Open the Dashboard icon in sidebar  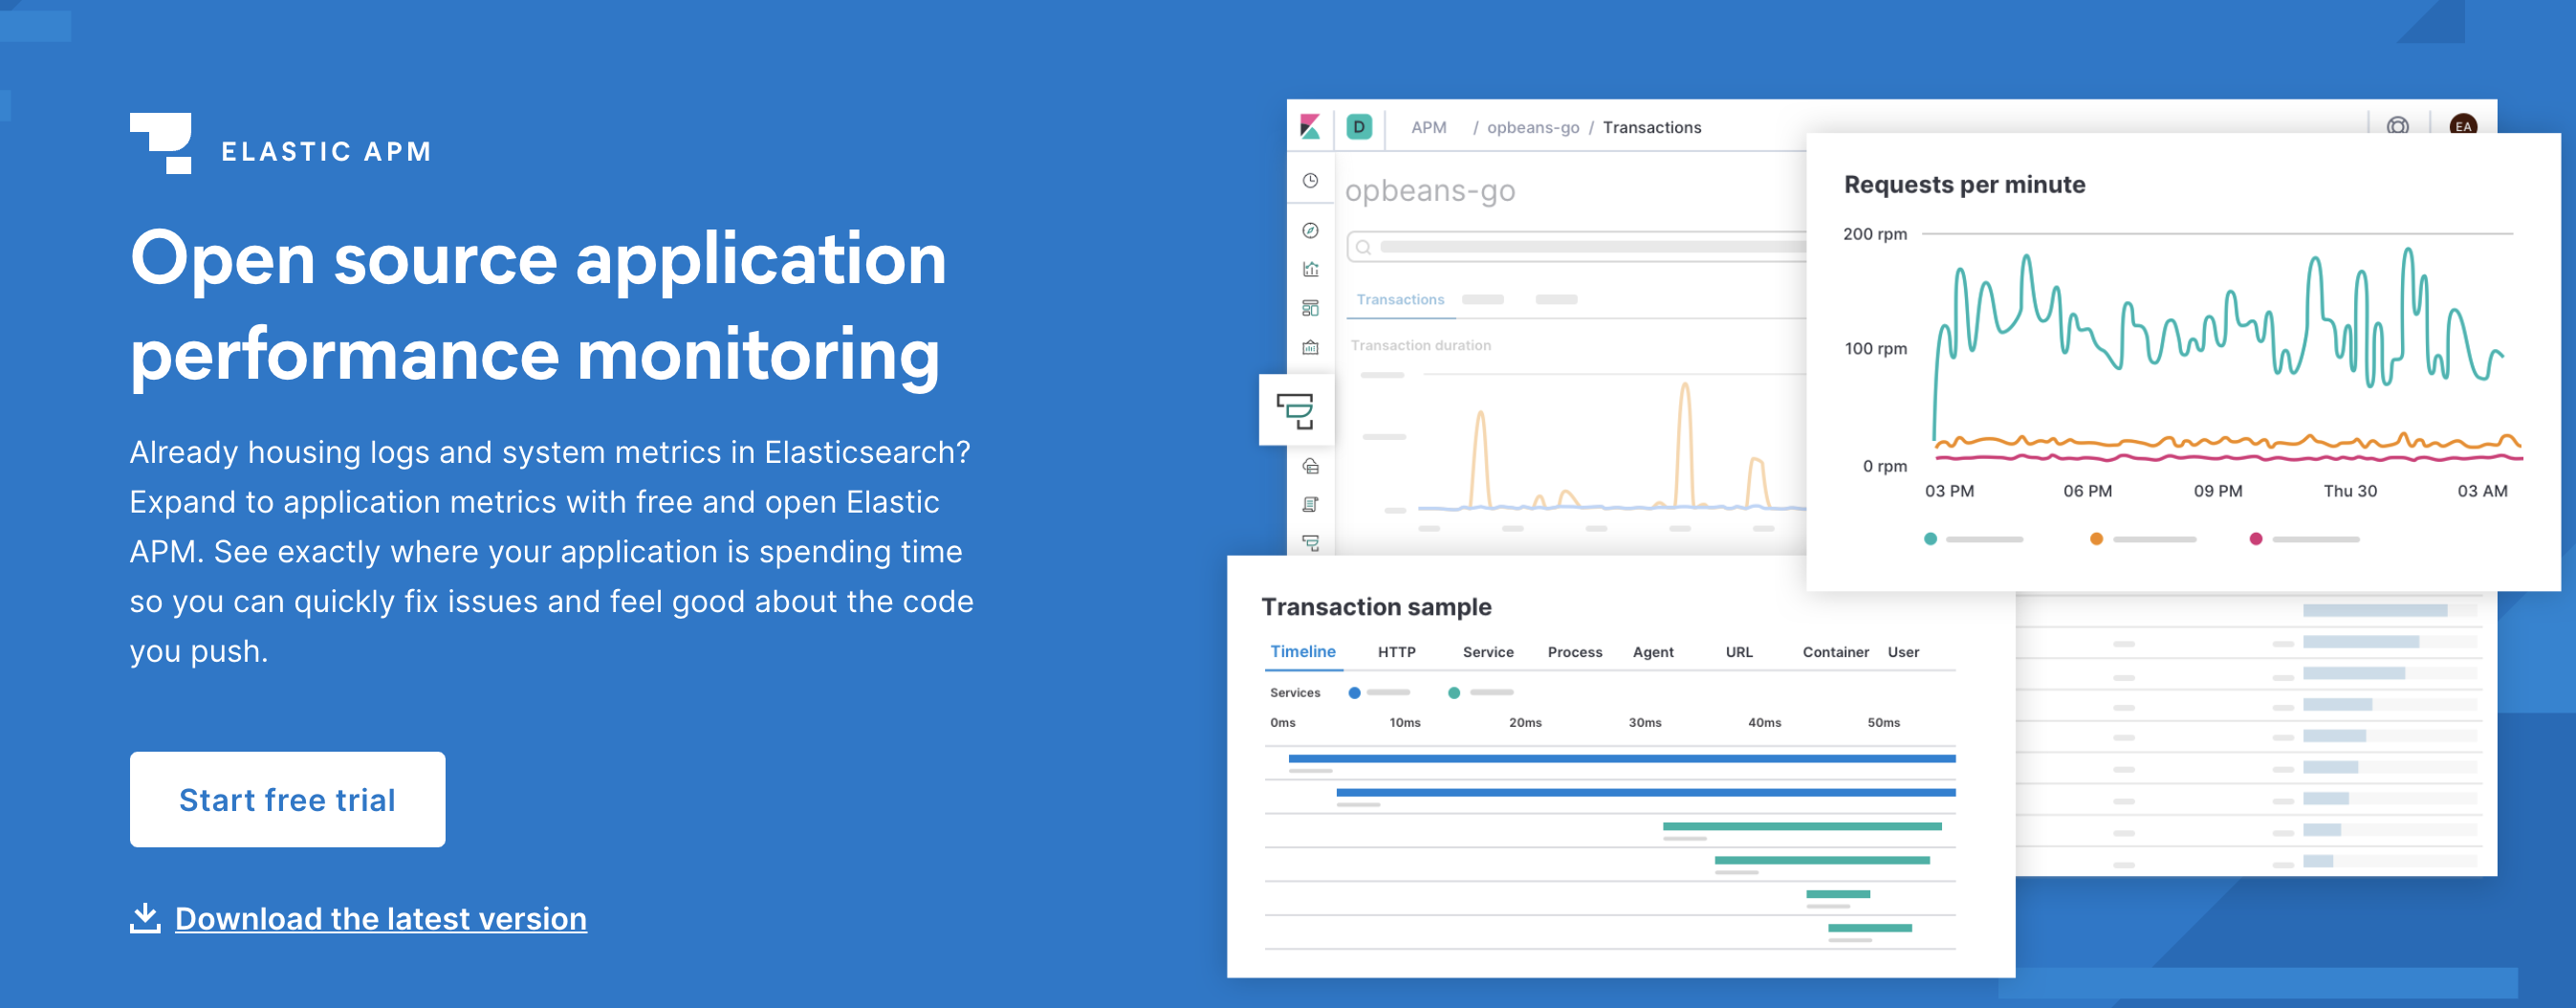tap(1310, 309)
